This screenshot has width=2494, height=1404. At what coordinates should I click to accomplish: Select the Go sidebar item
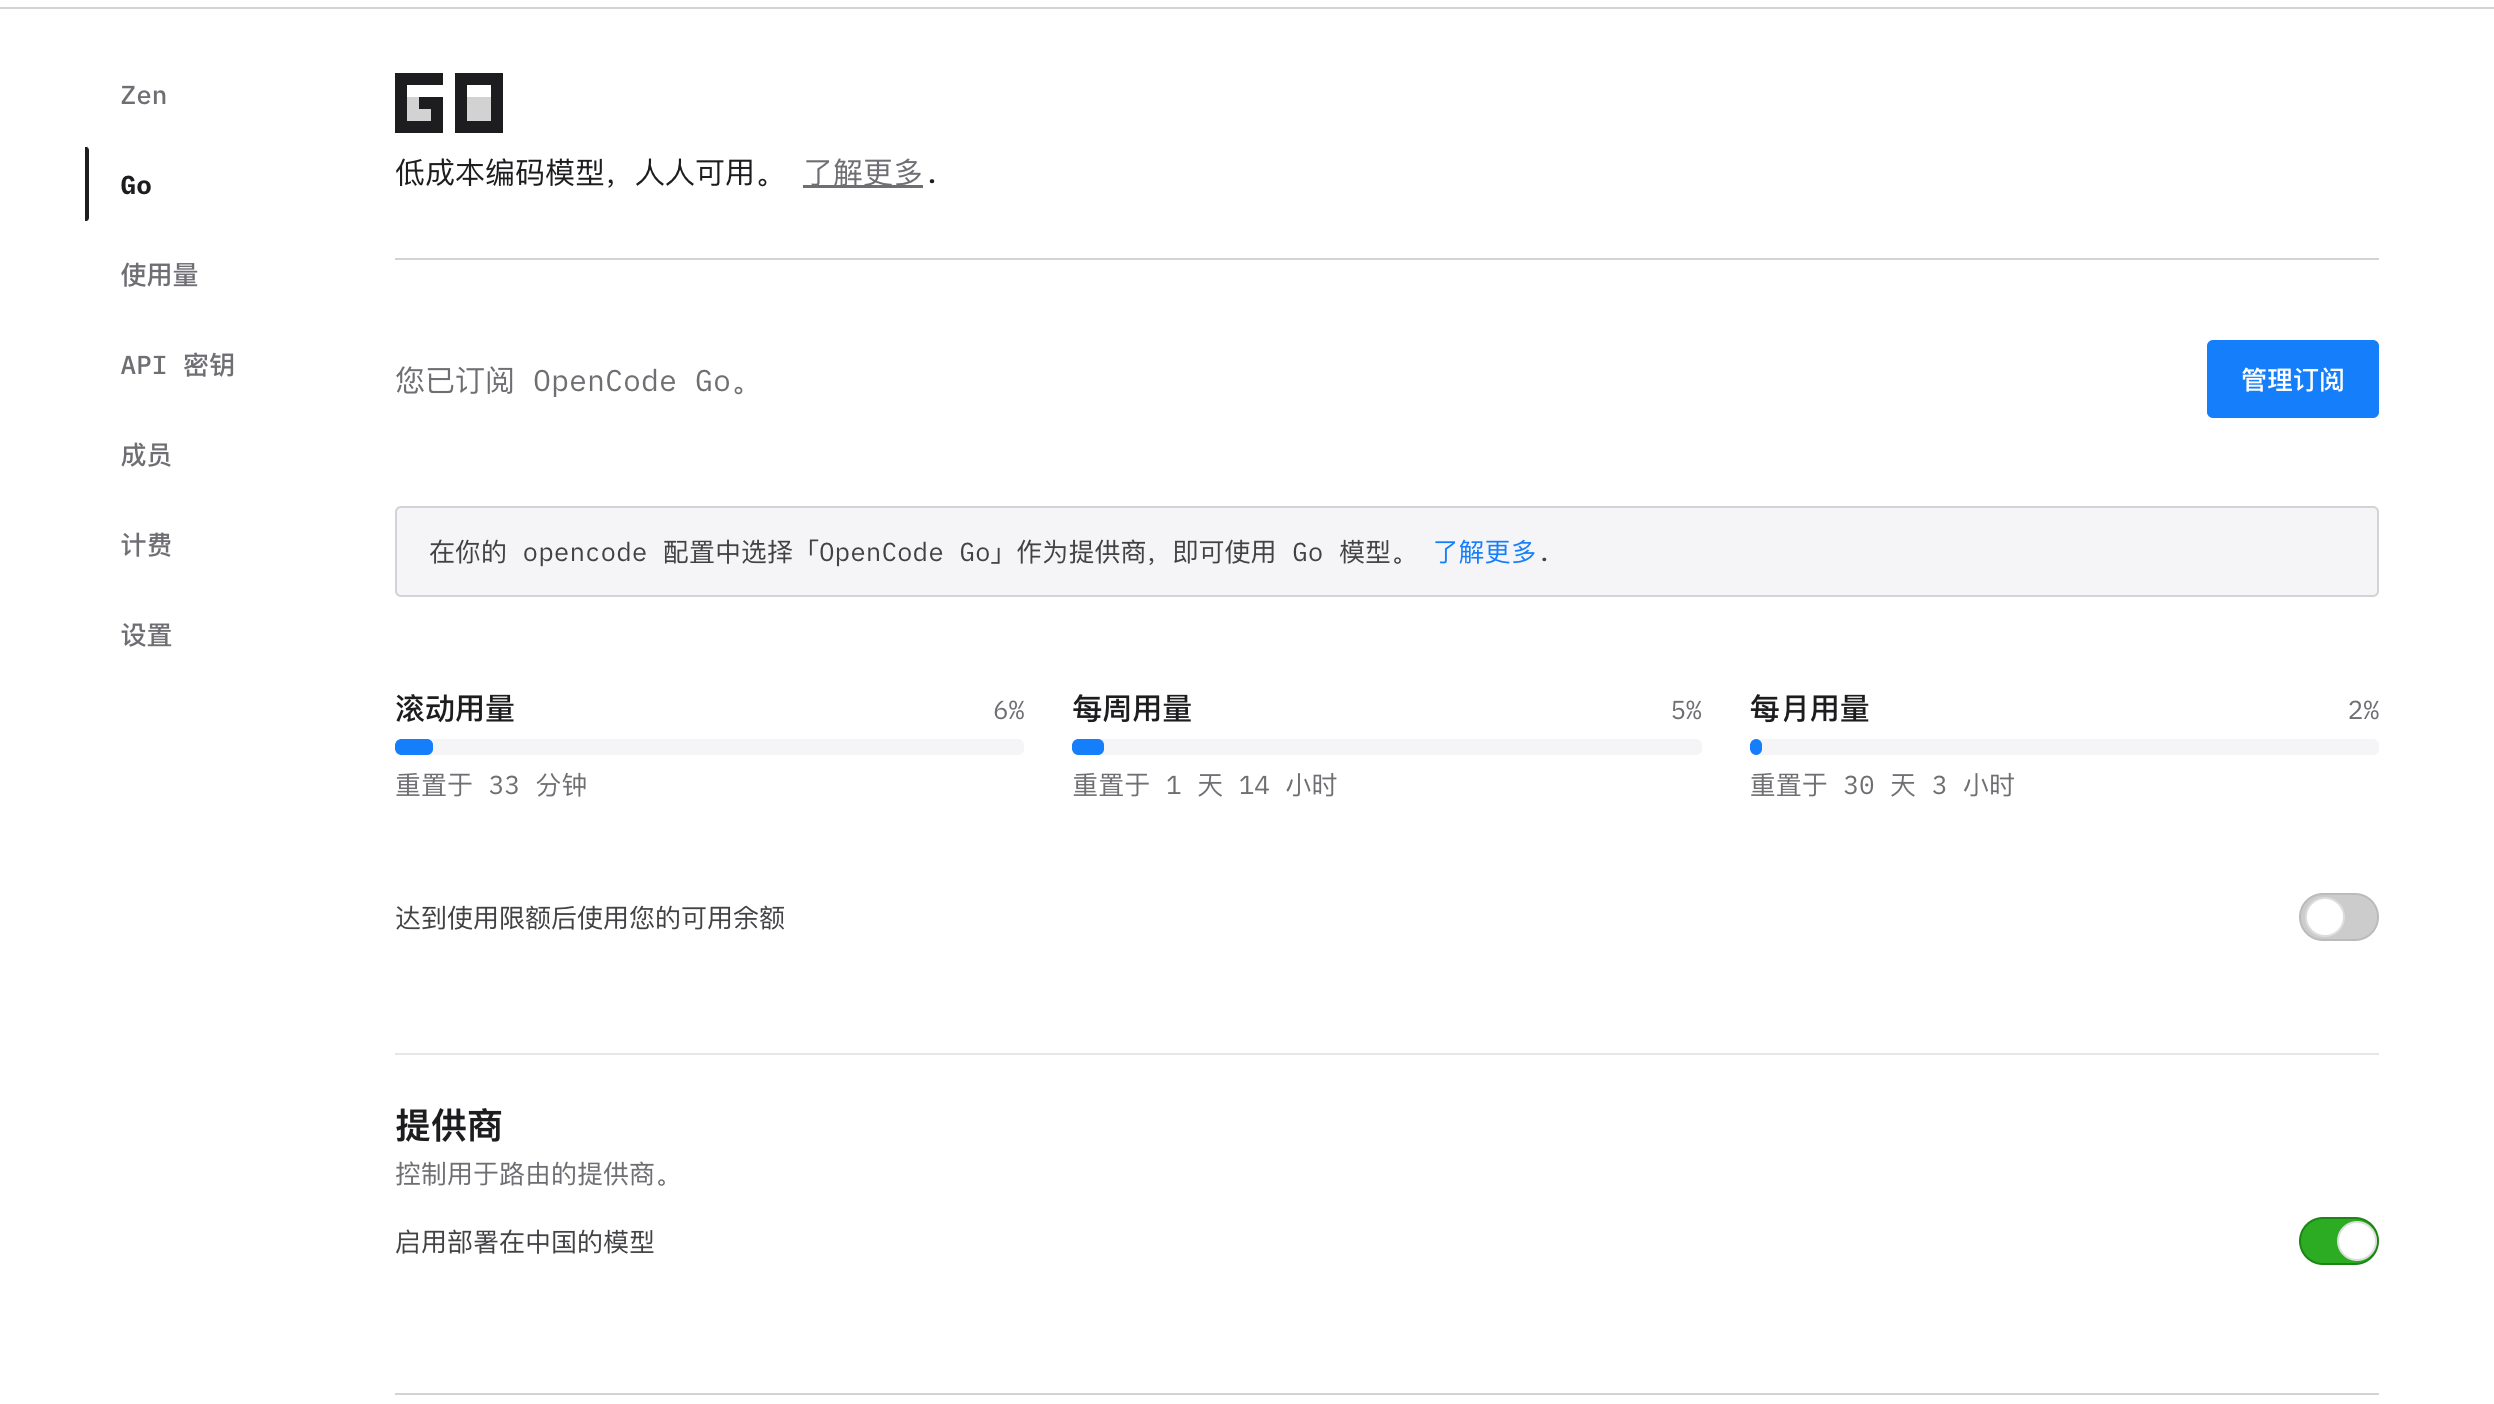136,185
